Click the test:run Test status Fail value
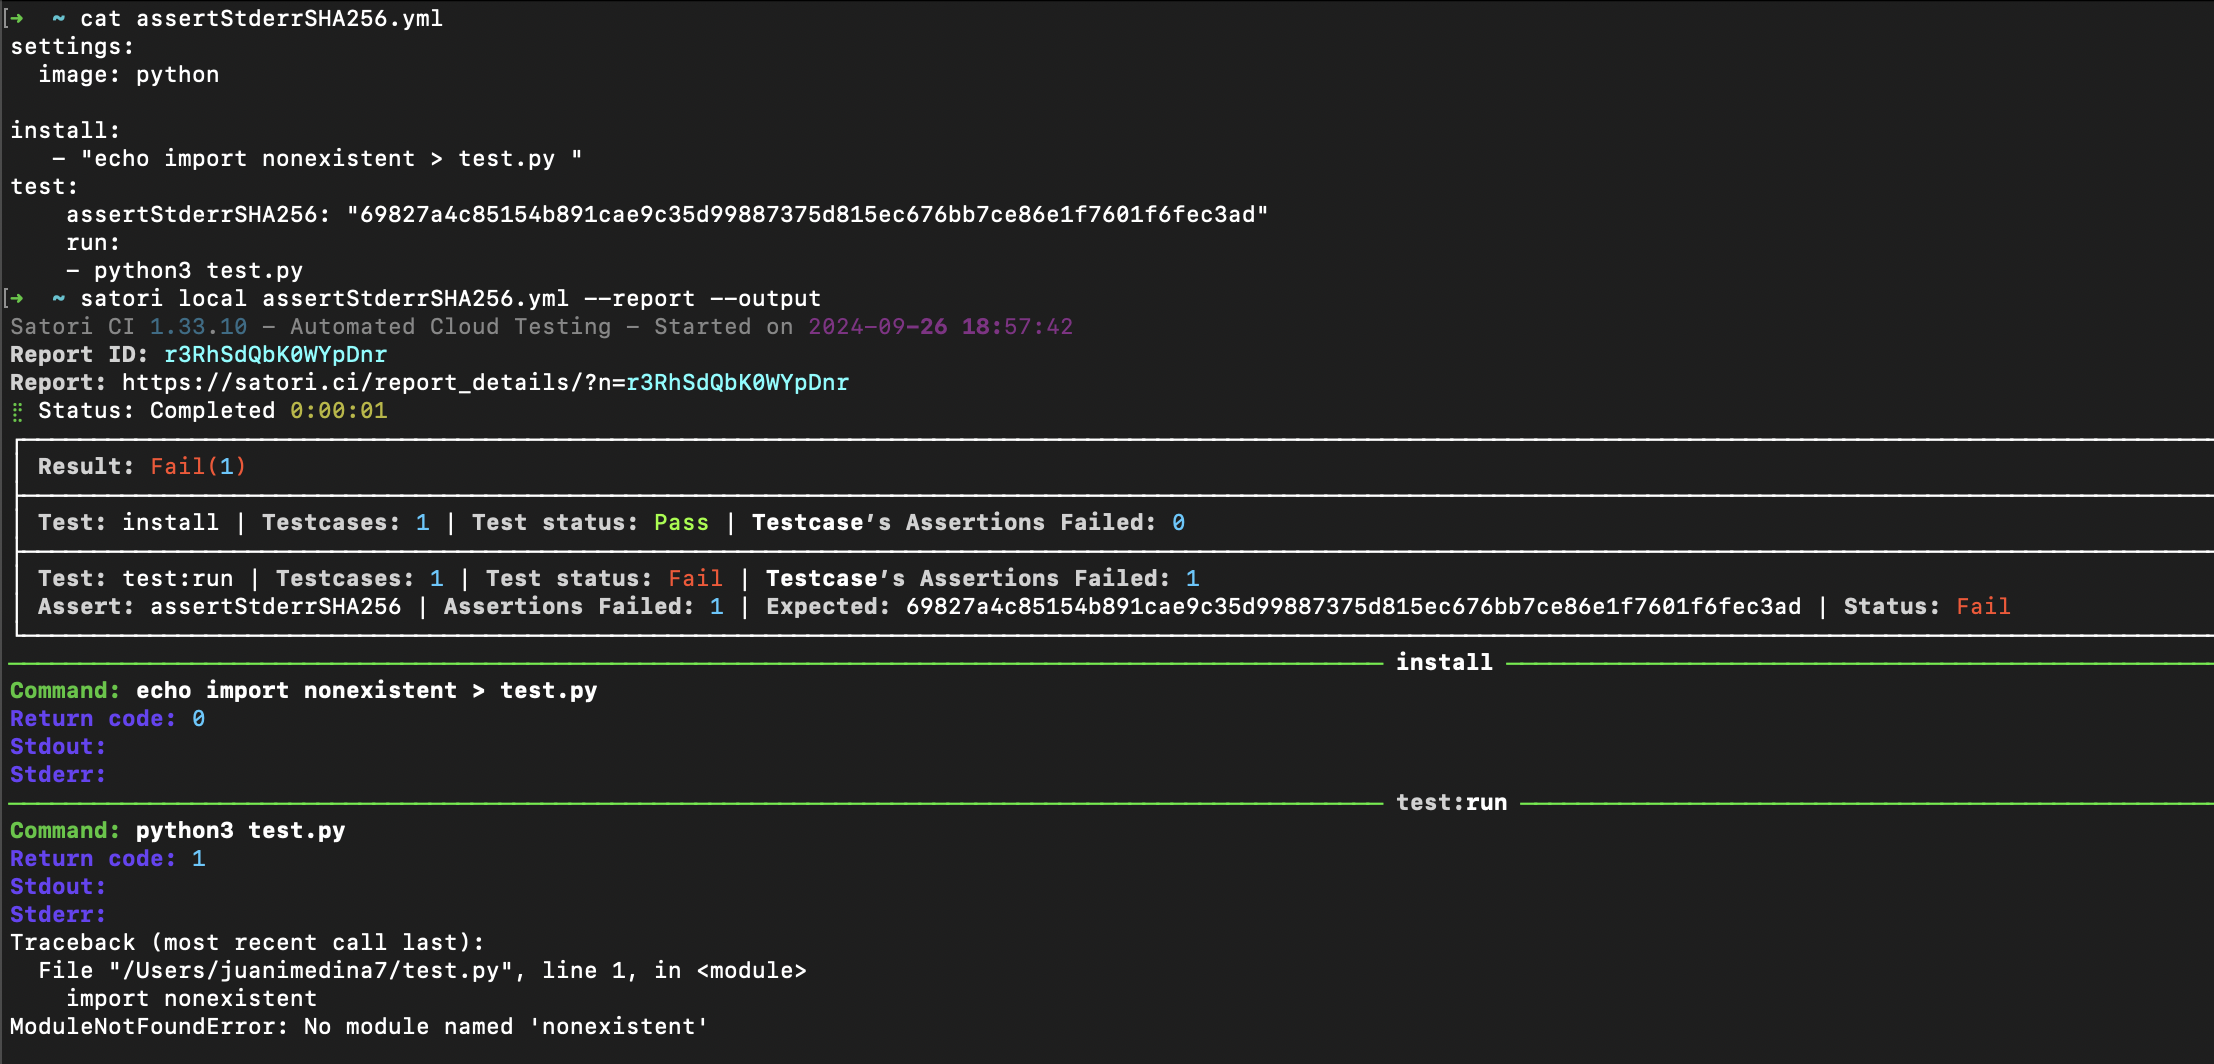The image size is (2214, 1064). (x=695, y=579)
